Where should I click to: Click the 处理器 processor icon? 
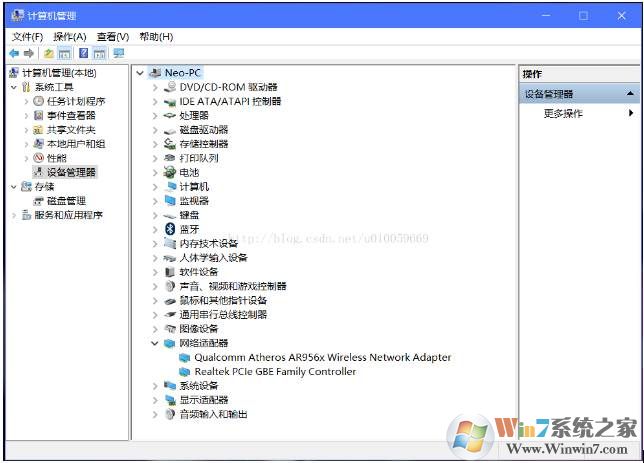click(170, 115)
